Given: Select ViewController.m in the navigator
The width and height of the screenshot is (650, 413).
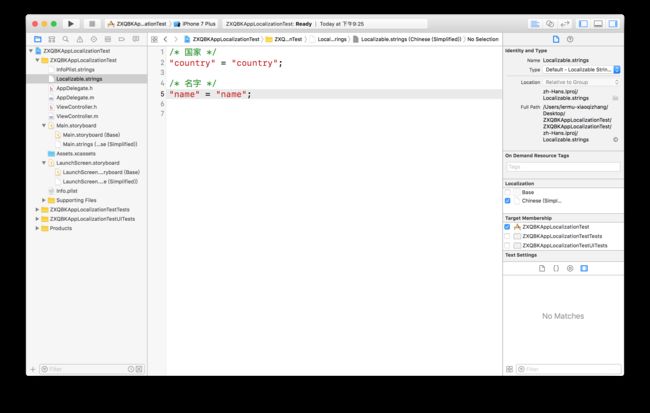Looking at the screenshot, I should [x=77, y=116].
